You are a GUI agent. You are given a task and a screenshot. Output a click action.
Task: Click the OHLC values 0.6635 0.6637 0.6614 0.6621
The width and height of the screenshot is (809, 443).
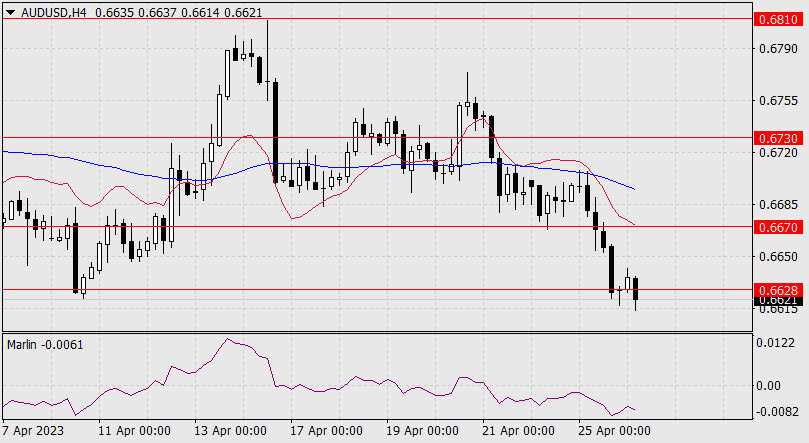click(x=179, y=12)
